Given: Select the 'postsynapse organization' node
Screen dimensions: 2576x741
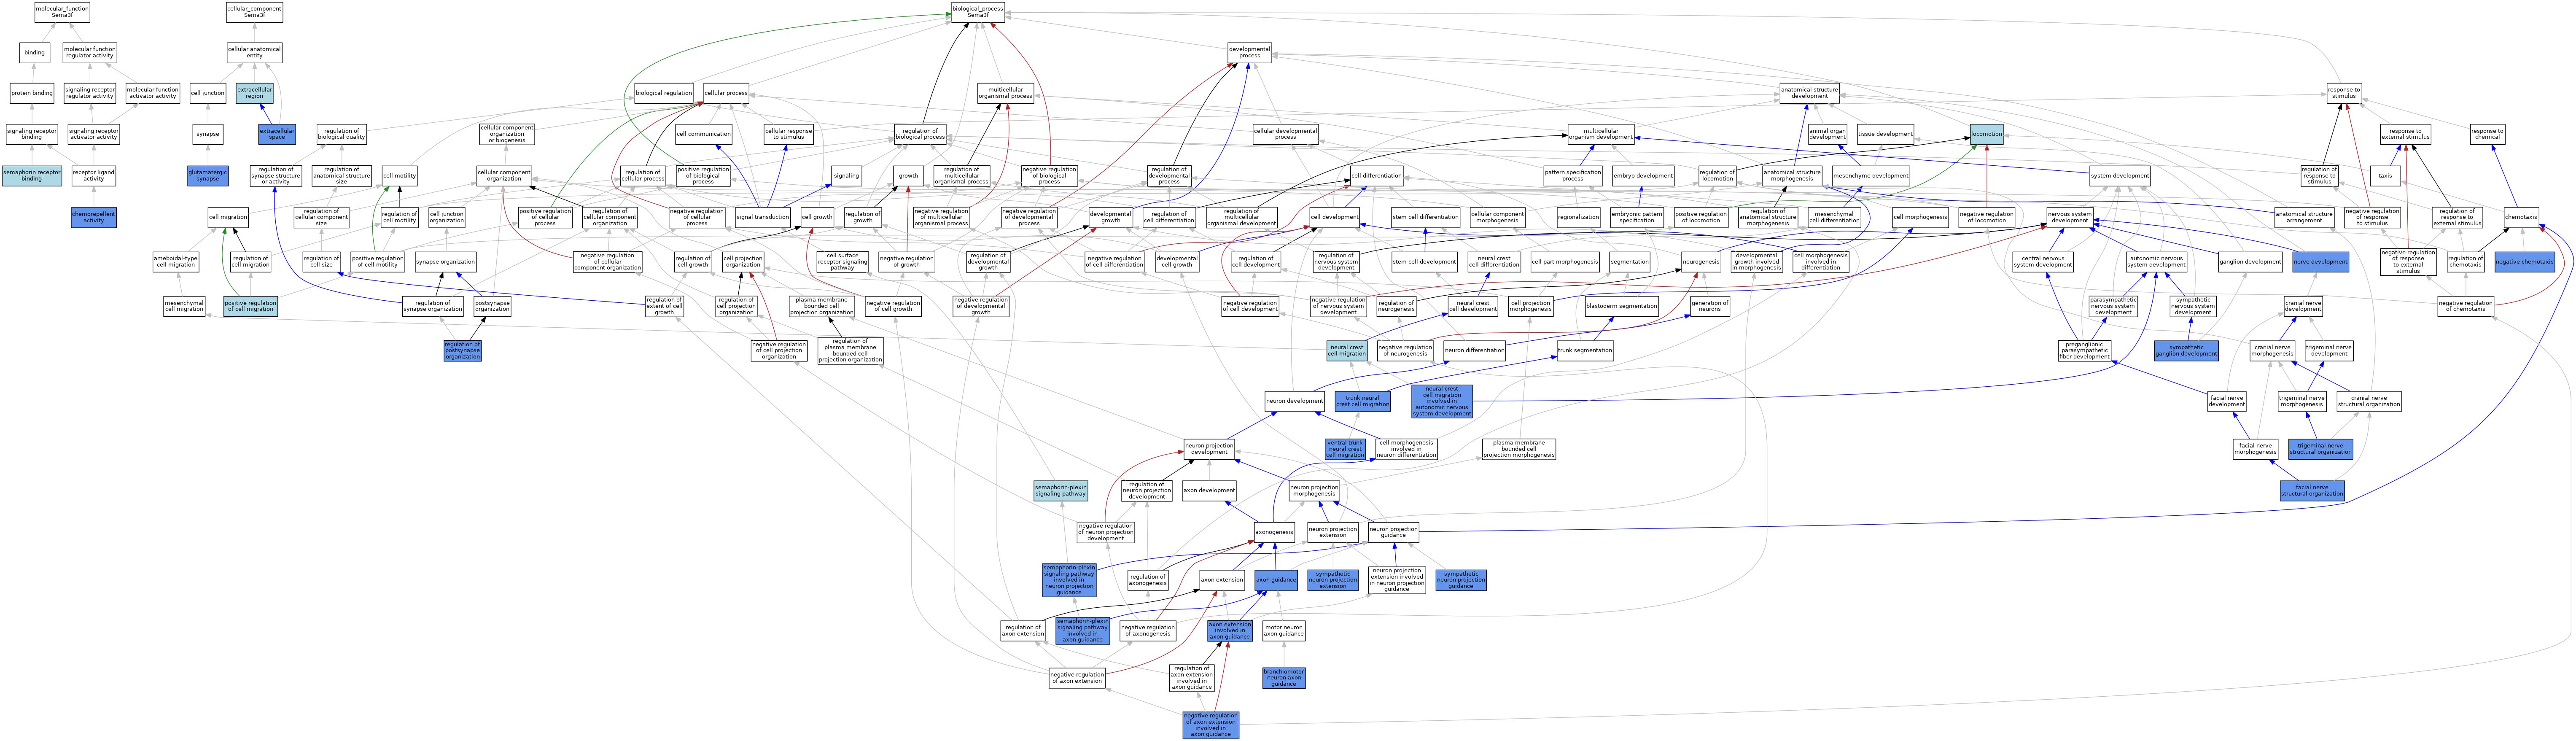Looking at the screenshot, I should pyautogui.click(x=492, y=306).
